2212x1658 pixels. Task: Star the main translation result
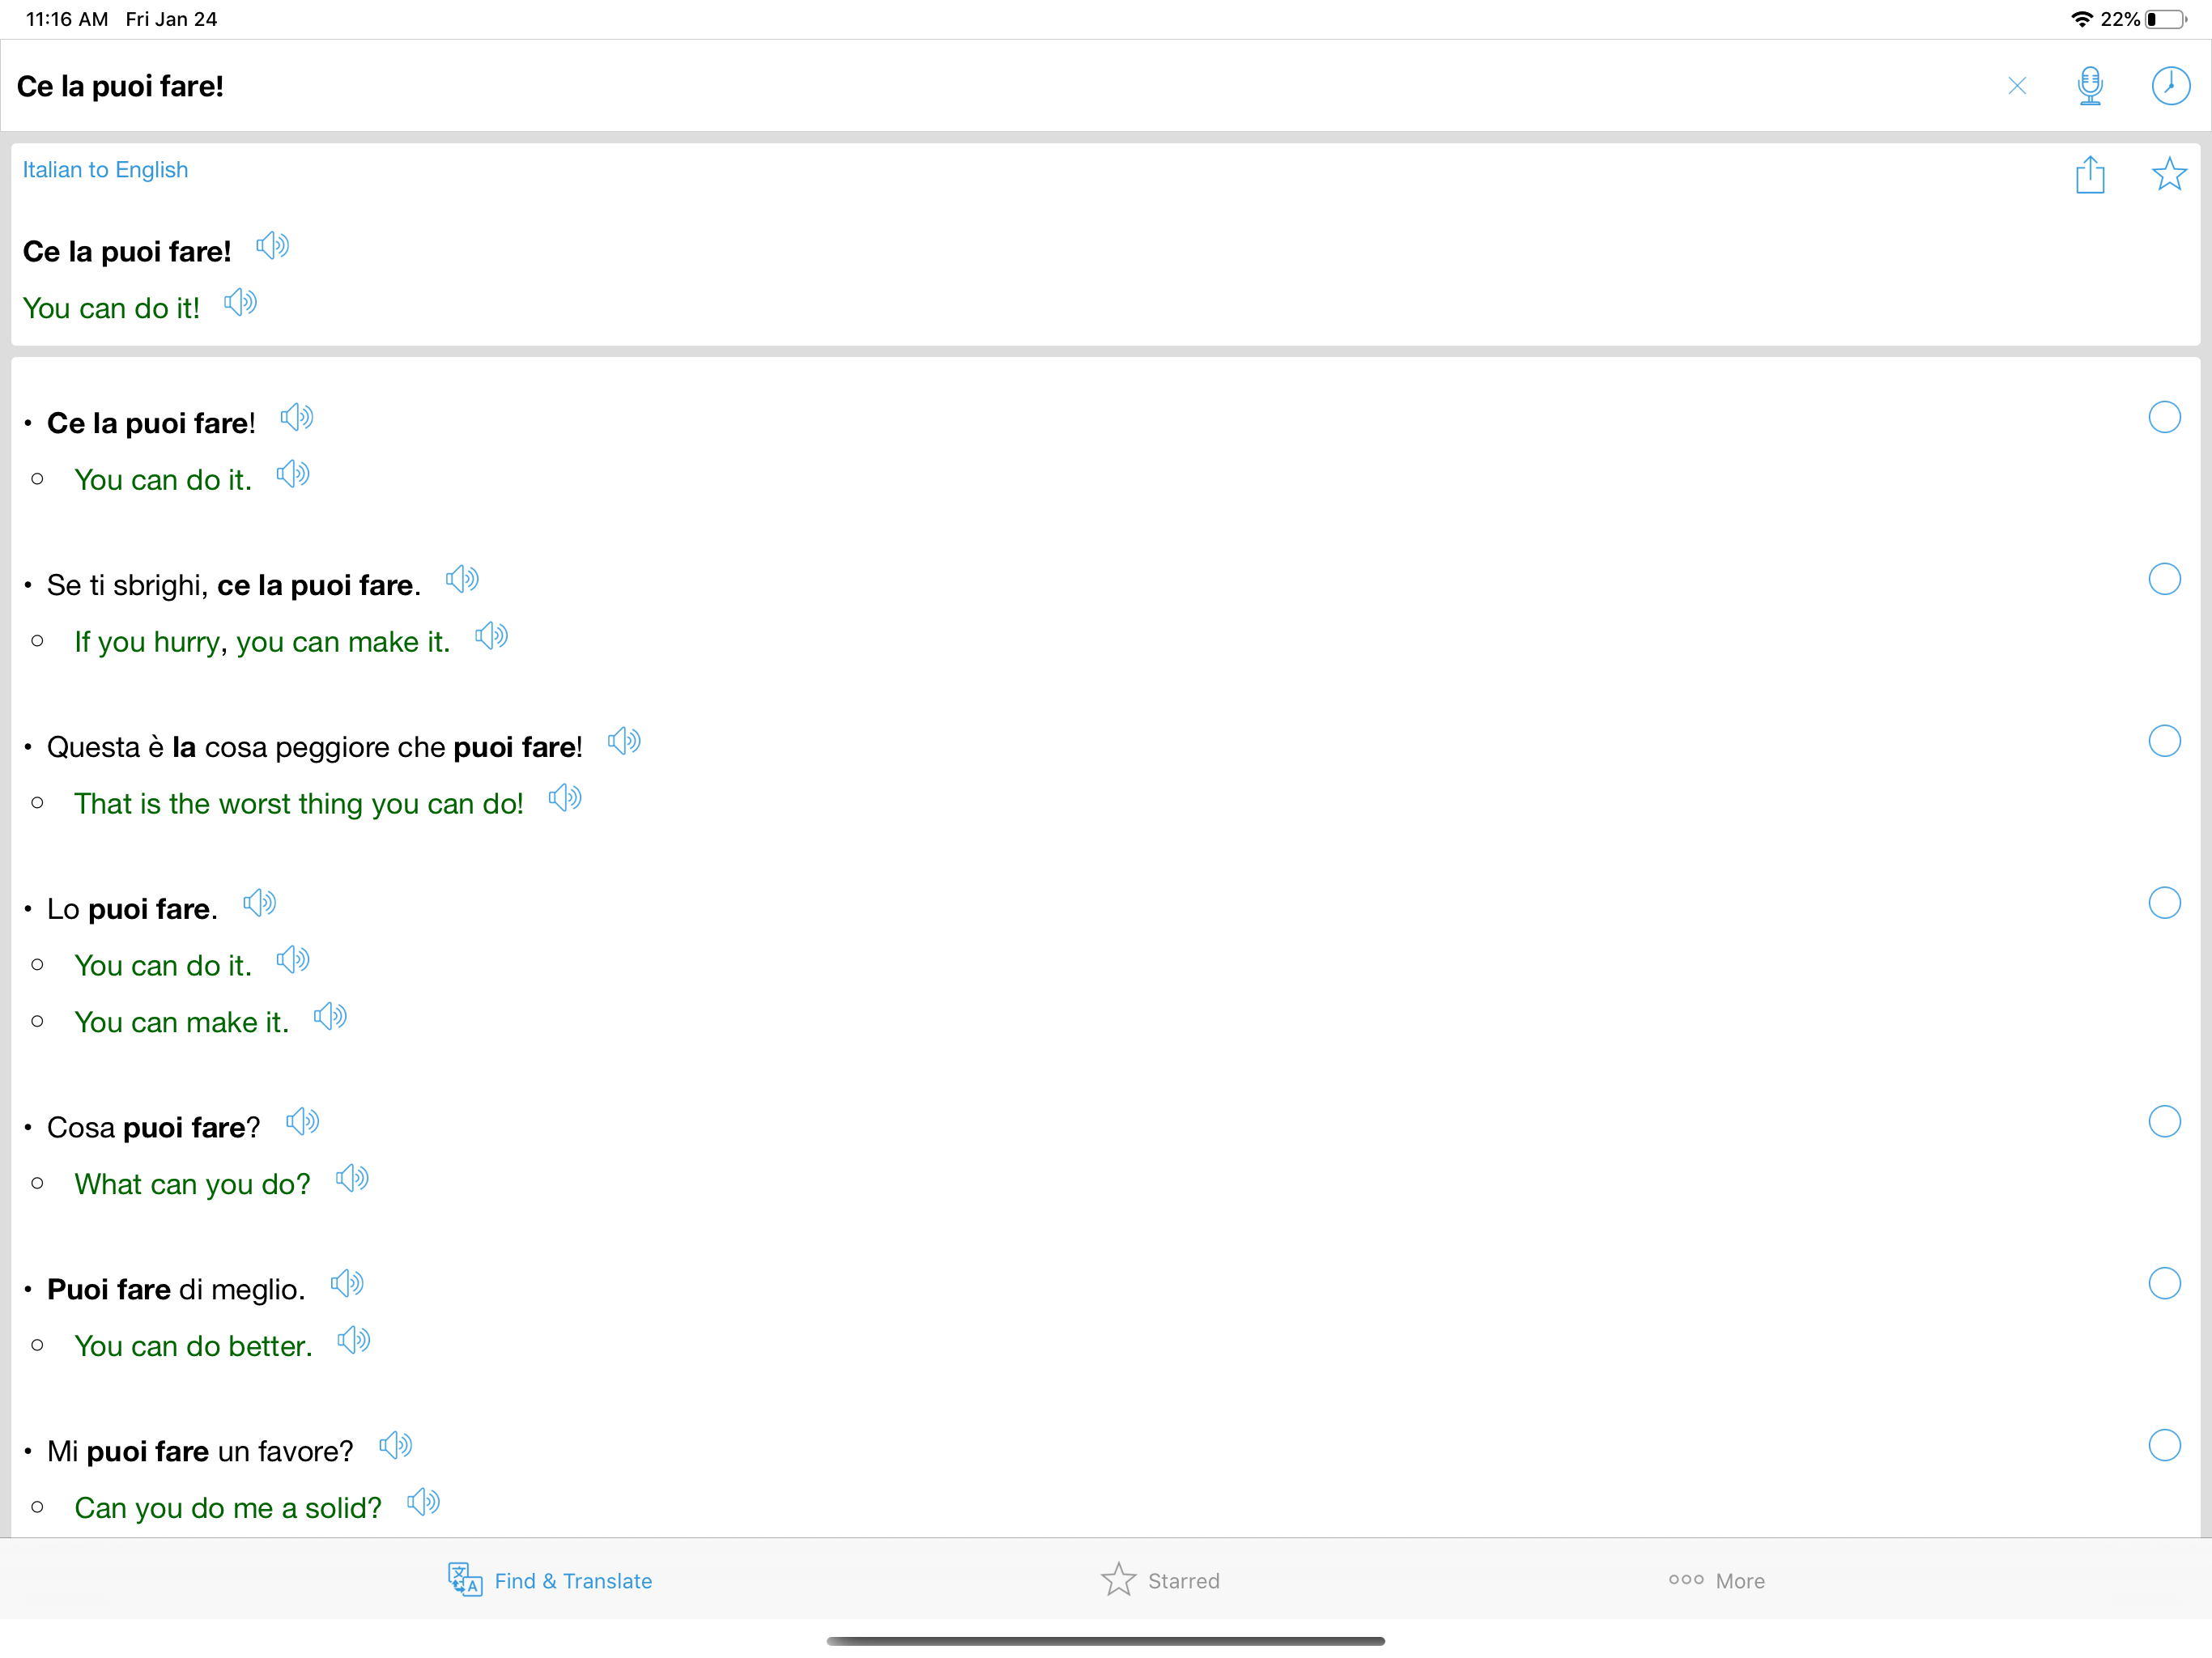click(2168, 175)
